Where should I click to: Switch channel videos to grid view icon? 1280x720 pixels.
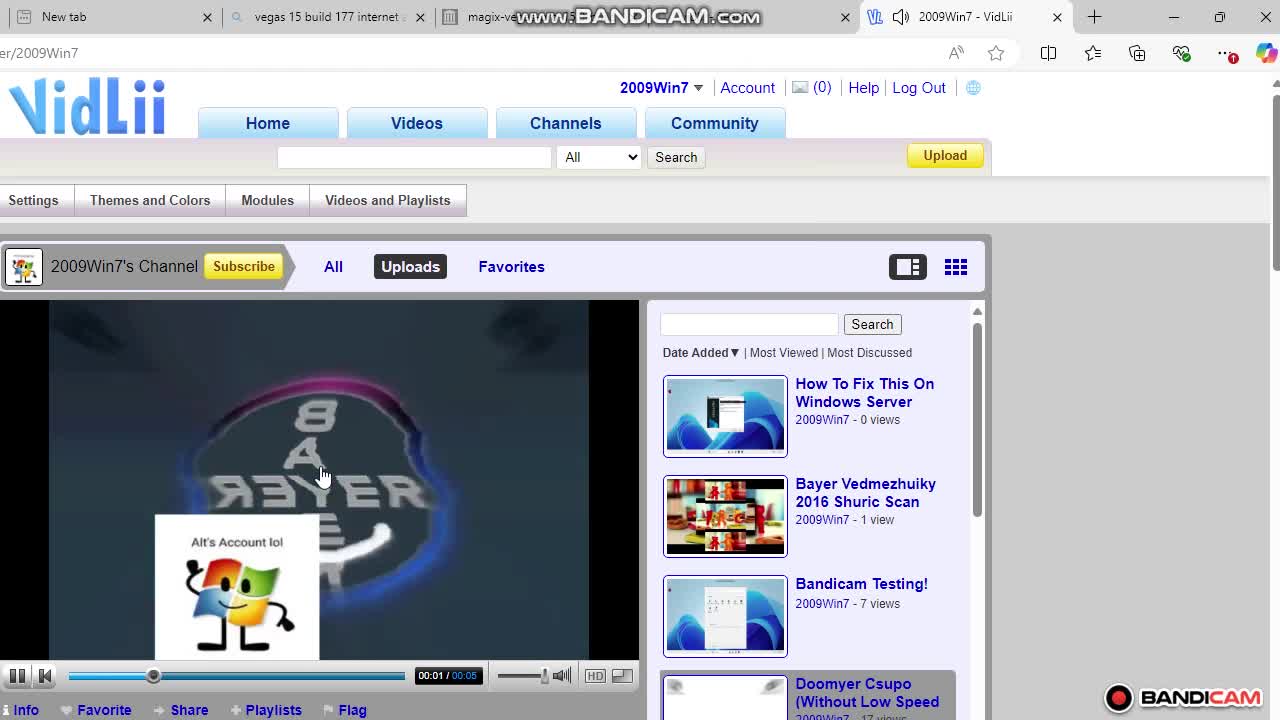[x=955, y=266]
